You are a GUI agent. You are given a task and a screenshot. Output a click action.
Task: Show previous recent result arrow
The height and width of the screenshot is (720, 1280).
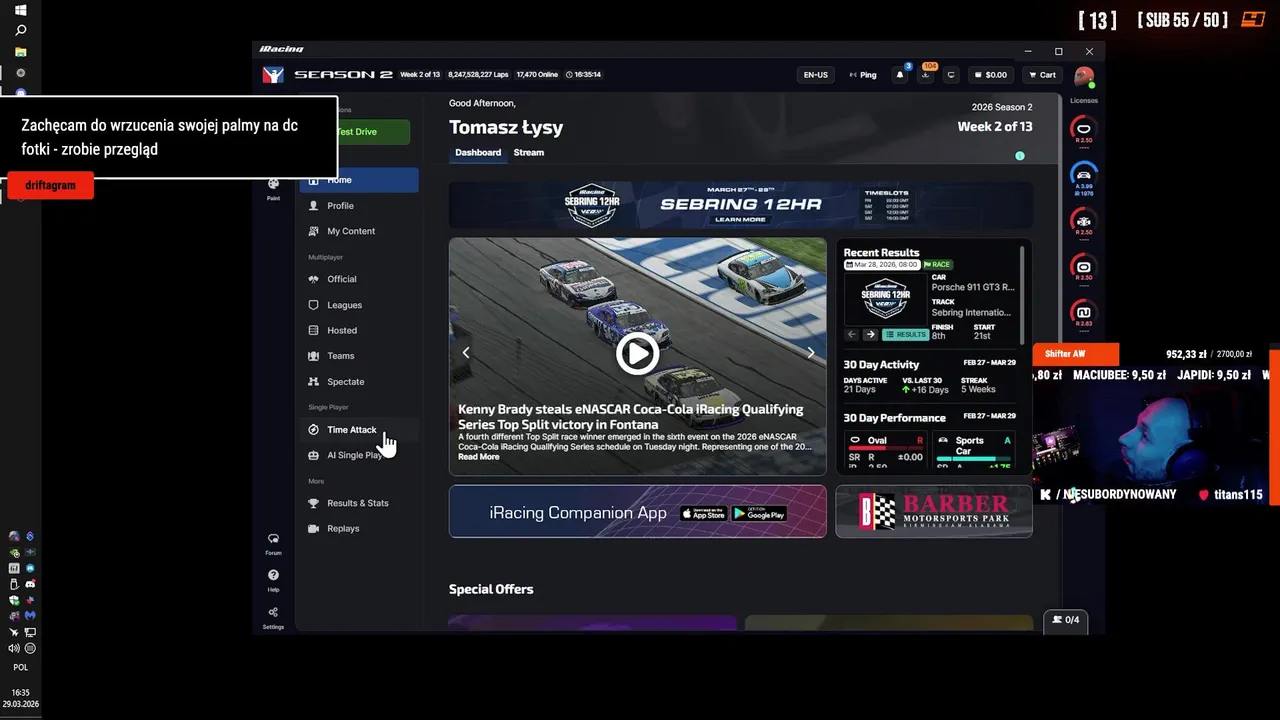pos(852,335)
